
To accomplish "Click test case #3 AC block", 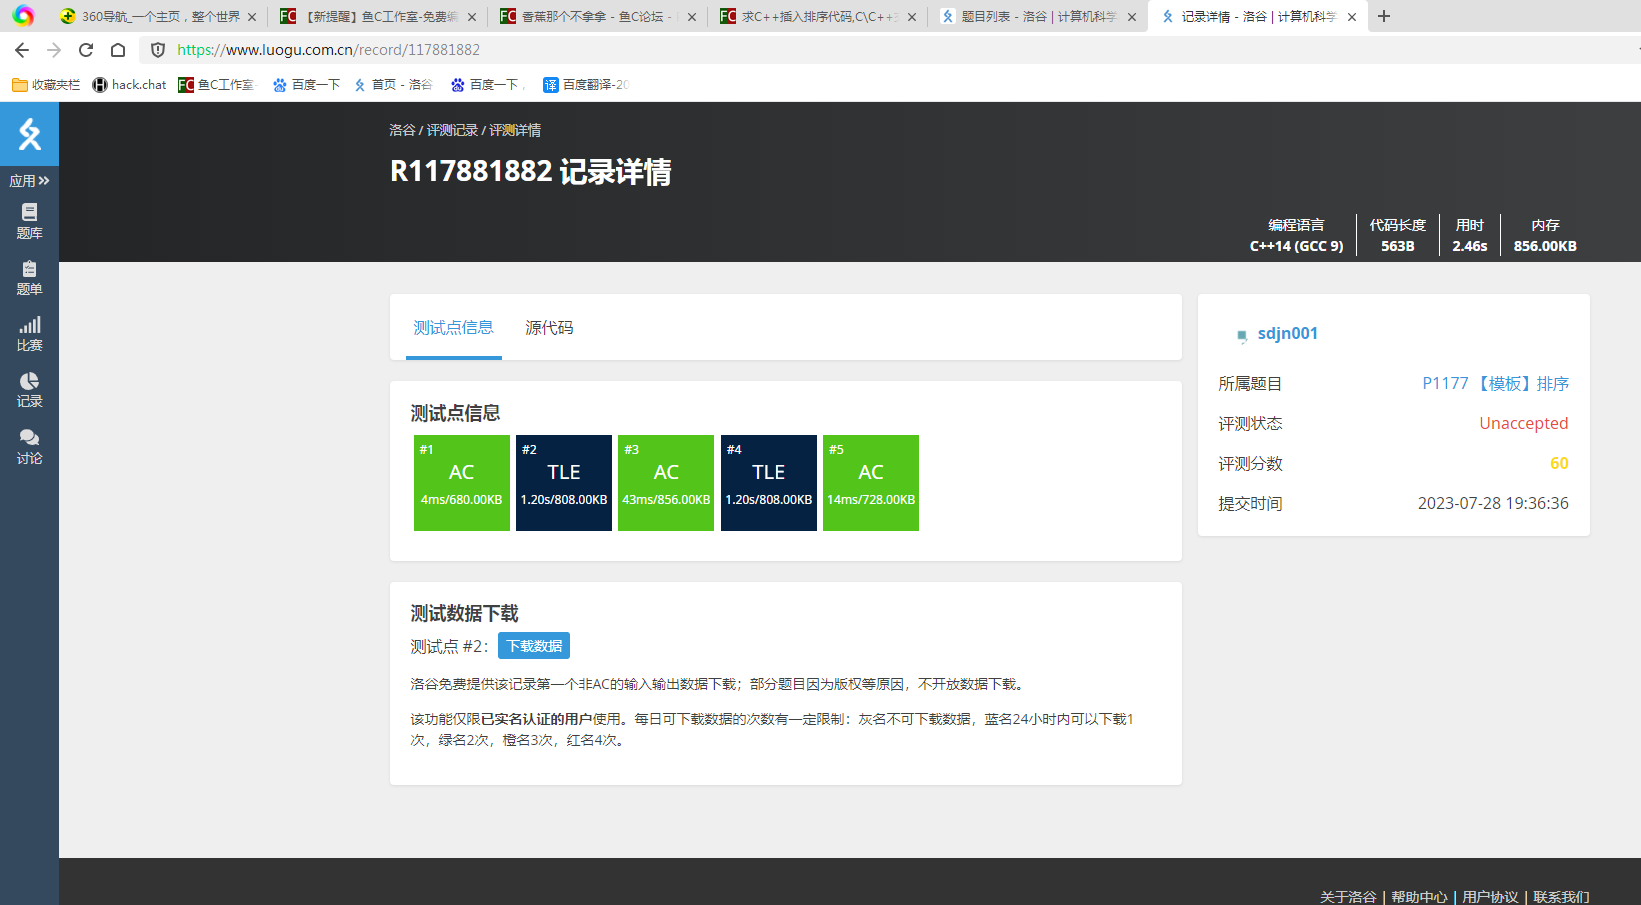I will coord(666,483).
